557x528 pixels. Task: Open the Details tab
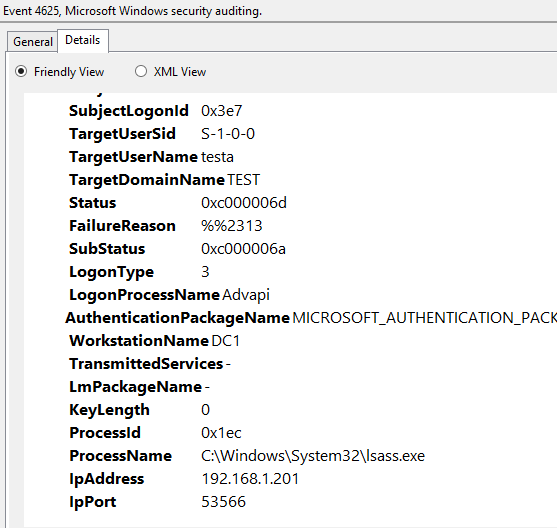coord(83,40)
